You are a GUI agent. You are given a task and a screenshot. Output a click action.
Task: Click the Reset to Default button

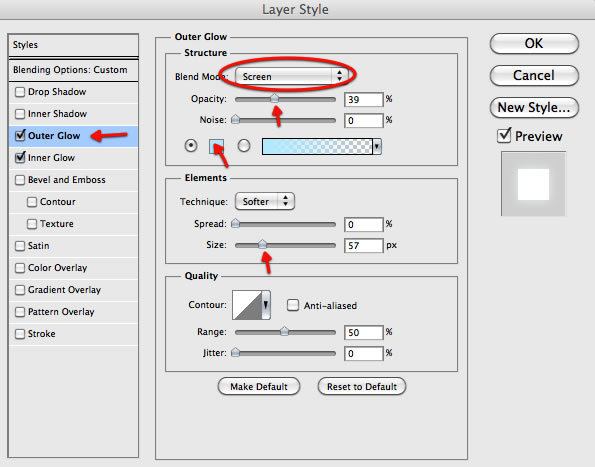(x=362, y=387)
